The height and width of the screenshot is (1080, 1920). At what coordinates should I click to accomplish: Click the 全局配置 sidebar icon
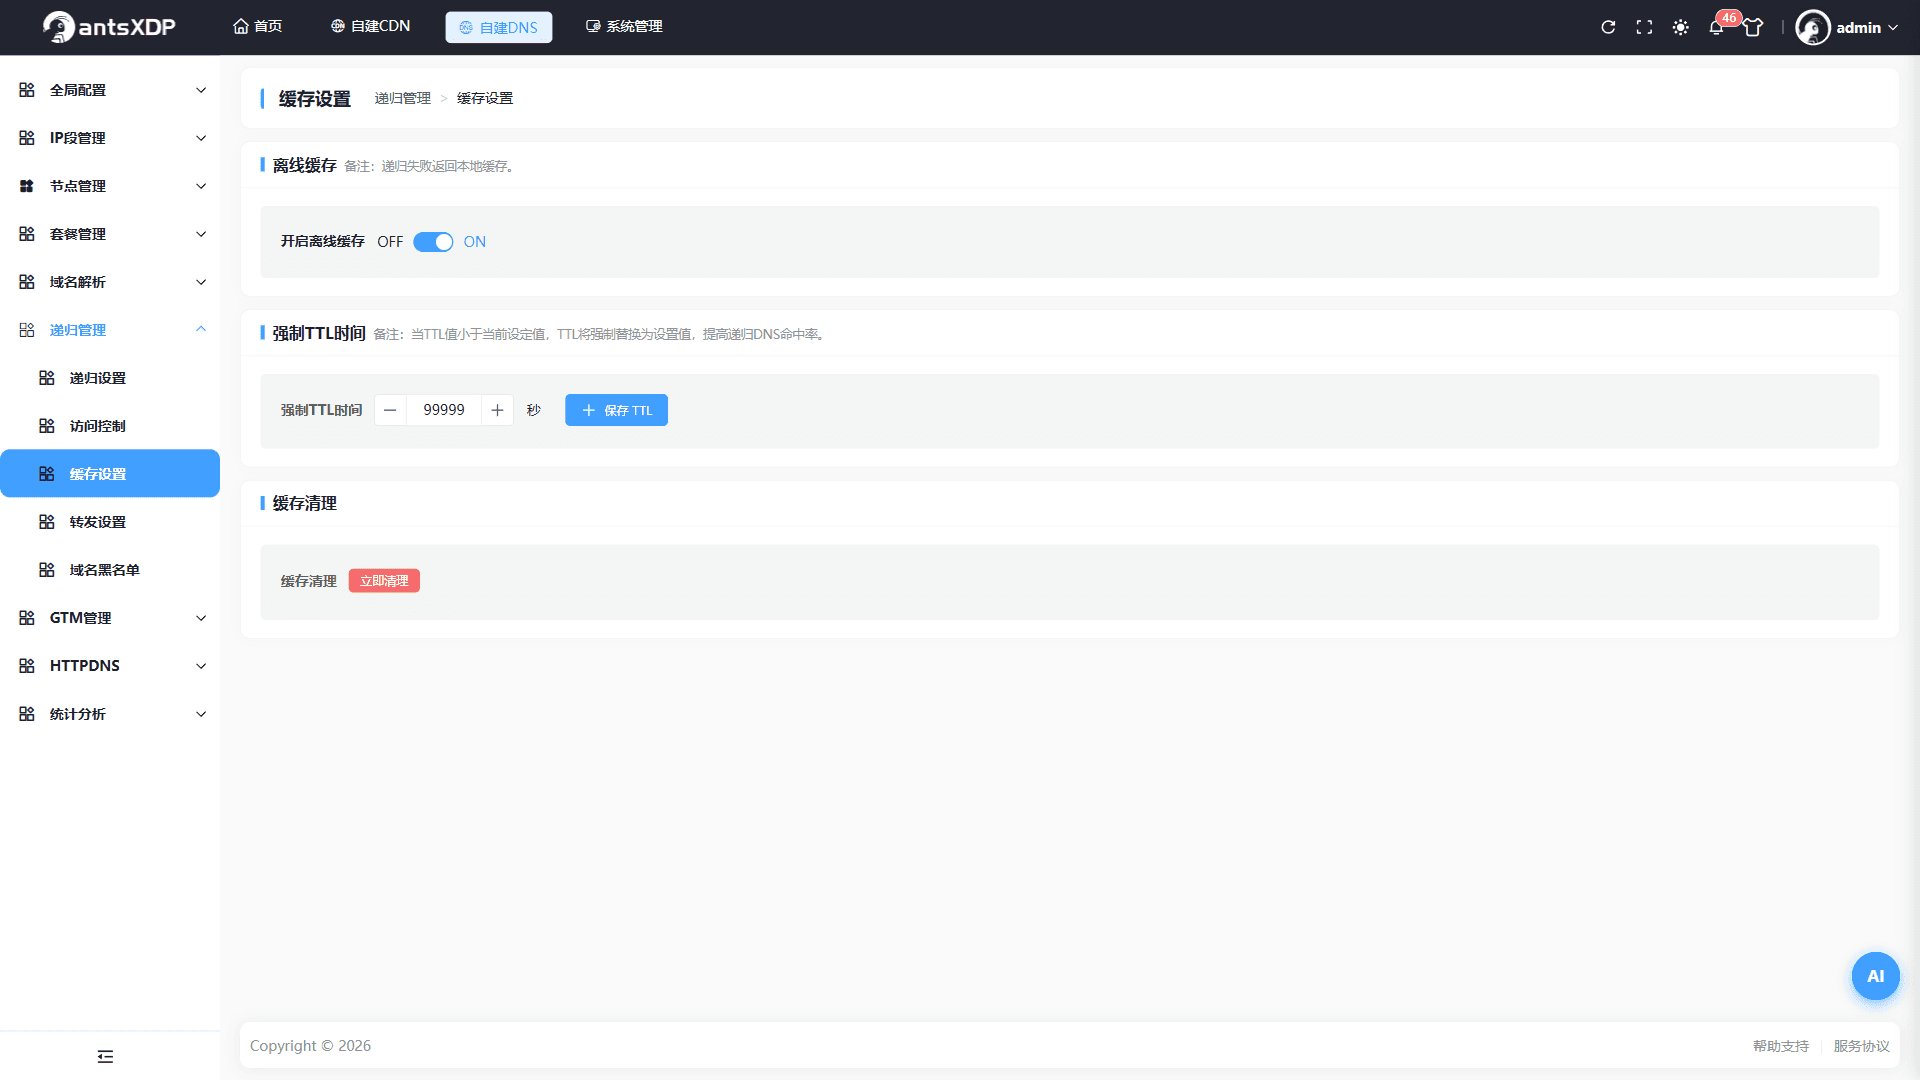coord(27,90)
